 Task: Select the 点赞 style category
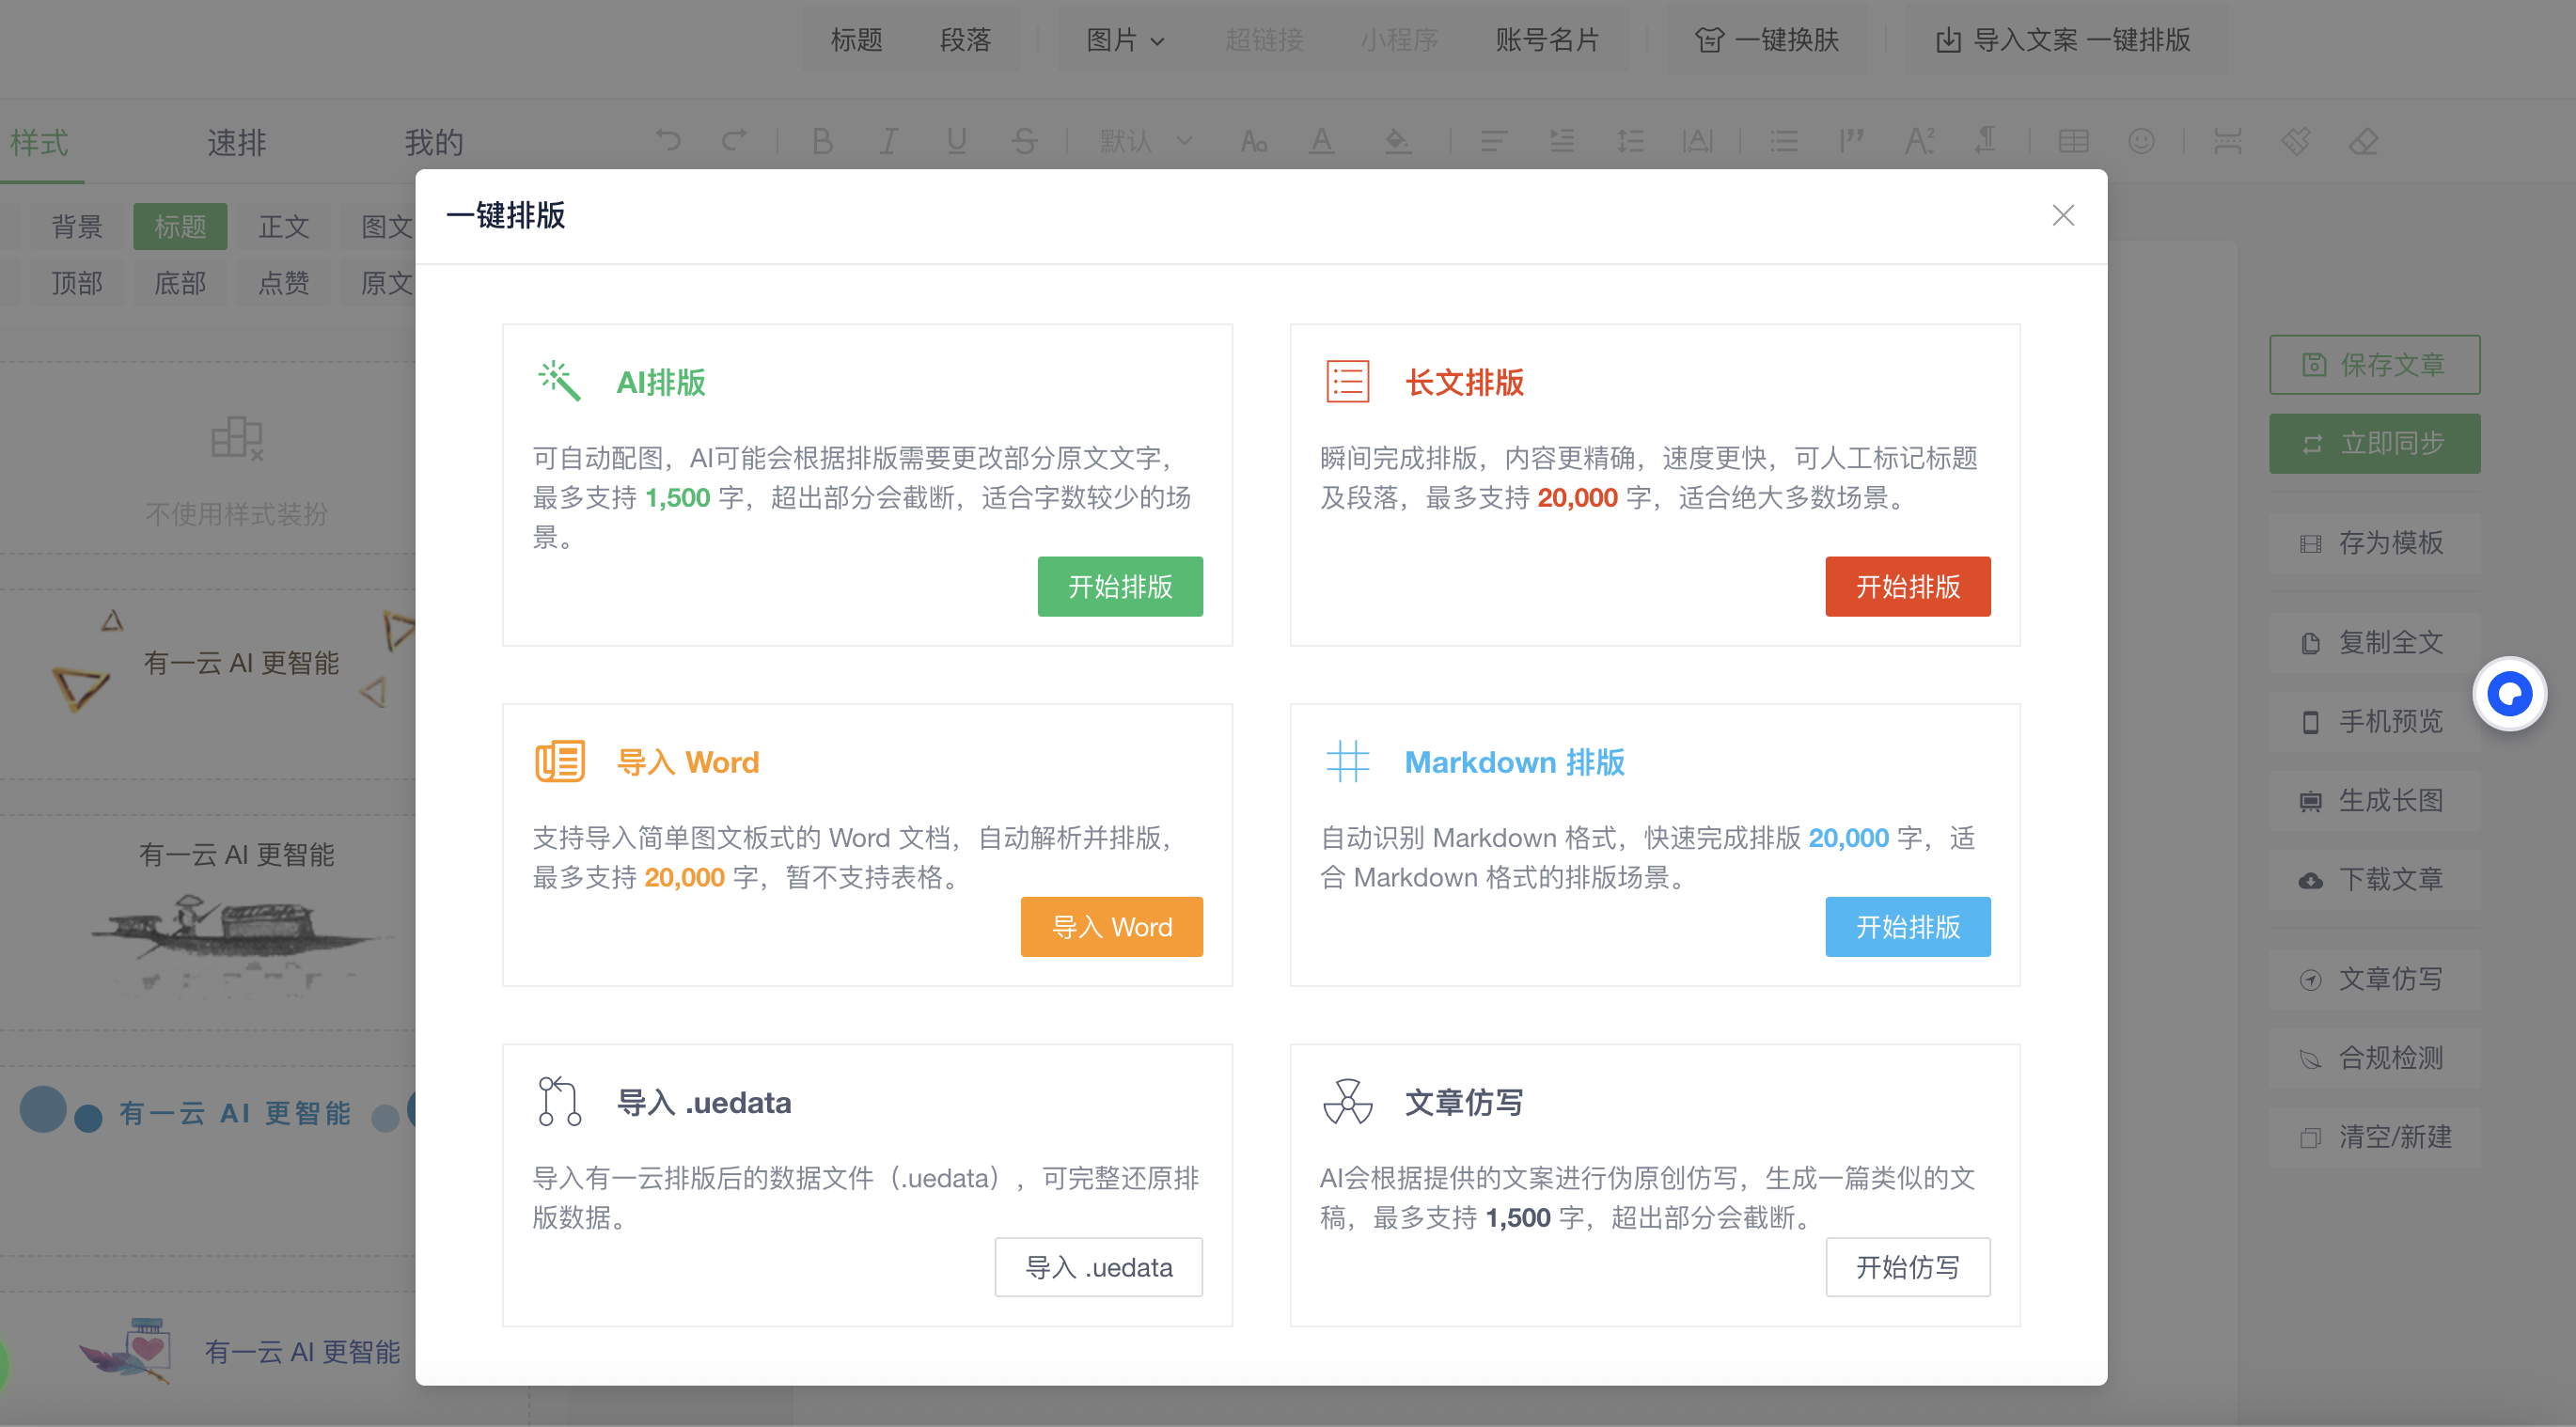point(284,283)
